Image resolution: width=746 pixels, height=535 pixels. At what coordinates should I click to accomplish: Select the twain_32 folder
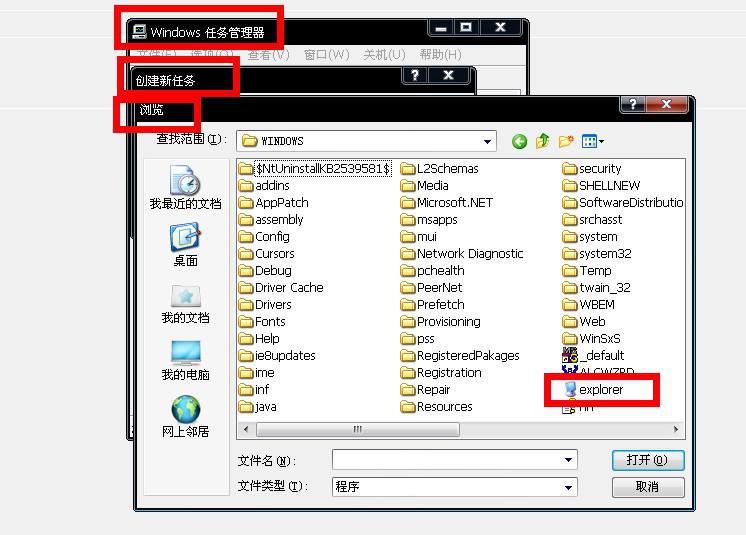click(597, 288)
